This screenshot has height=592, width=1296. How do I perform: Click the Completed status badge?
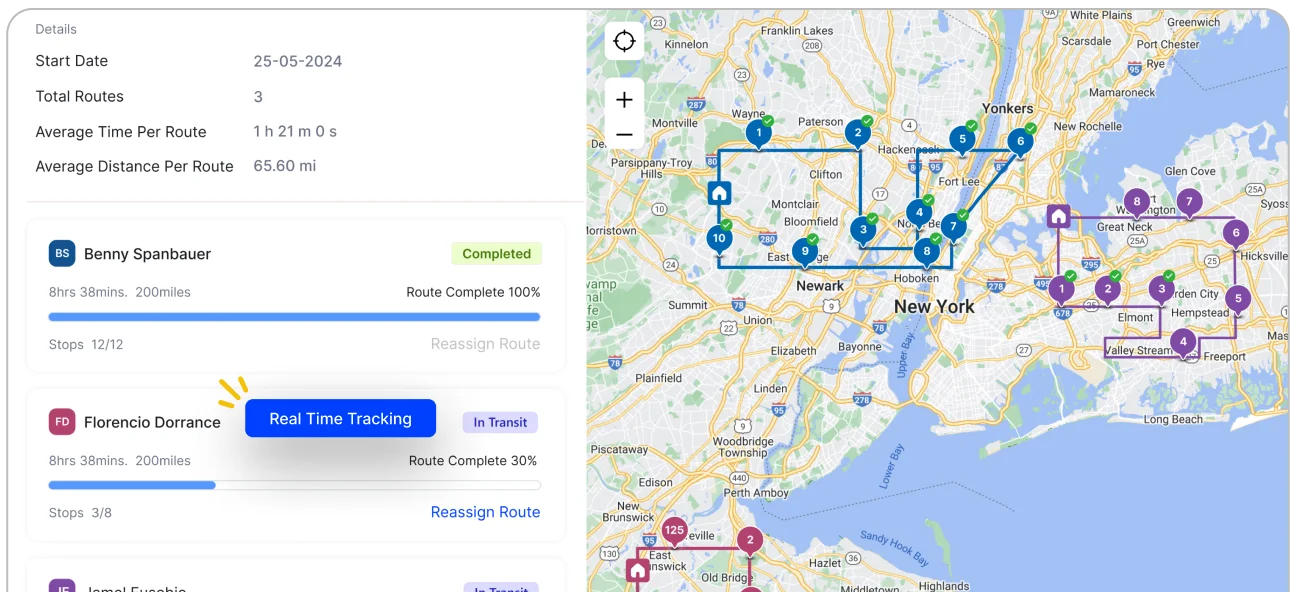496,254
